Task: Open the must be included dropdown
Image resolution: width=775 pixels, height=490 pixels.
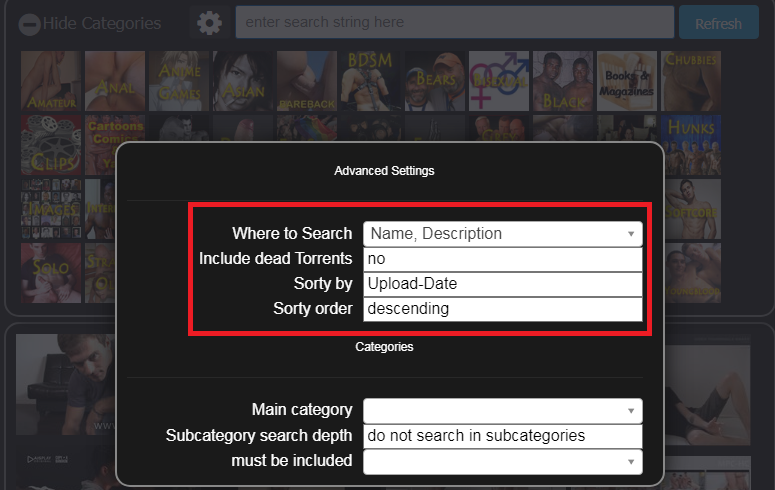Action: pos(502,461)
